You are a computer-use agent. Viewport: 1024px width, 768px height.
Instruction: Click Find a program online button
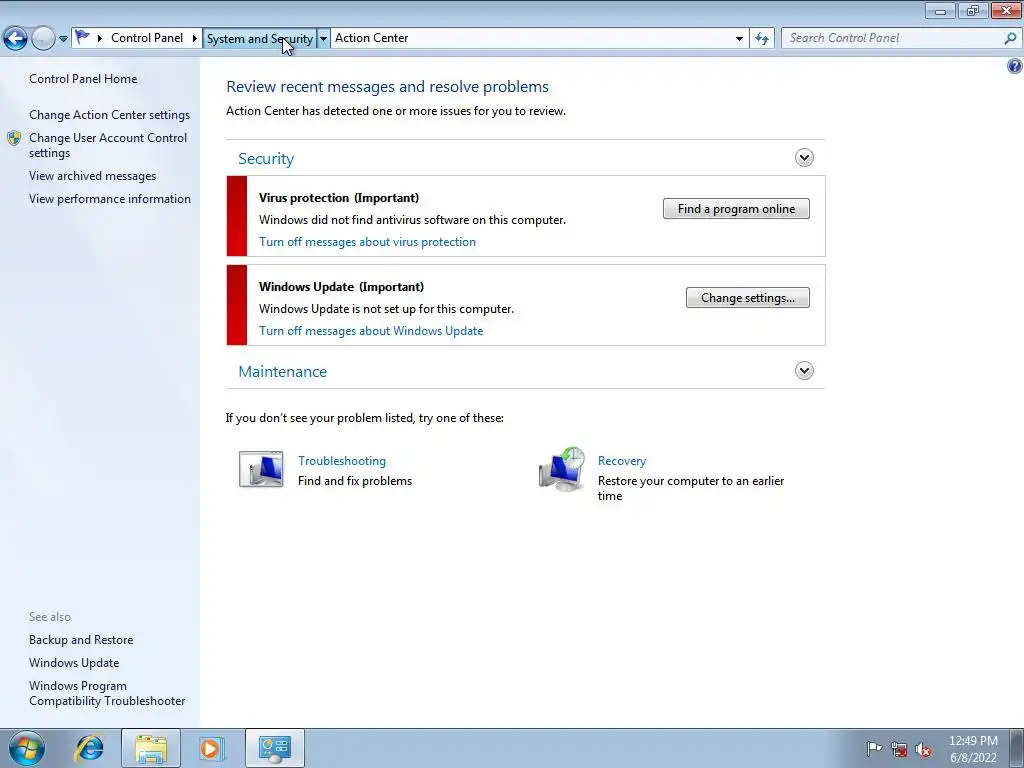[736, 209]
